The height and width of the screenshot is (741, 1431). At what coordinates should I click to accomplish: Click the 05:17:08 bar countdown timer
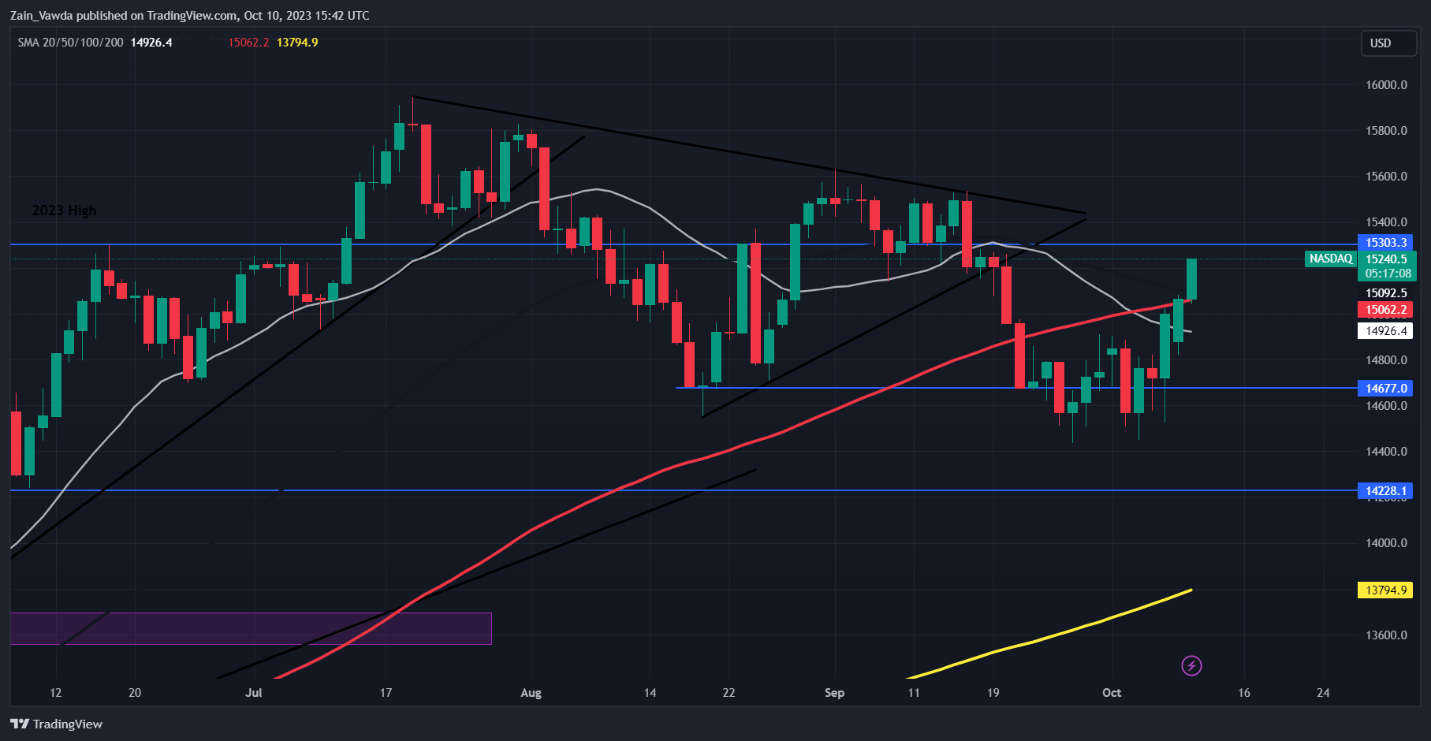click(1388, 272)
